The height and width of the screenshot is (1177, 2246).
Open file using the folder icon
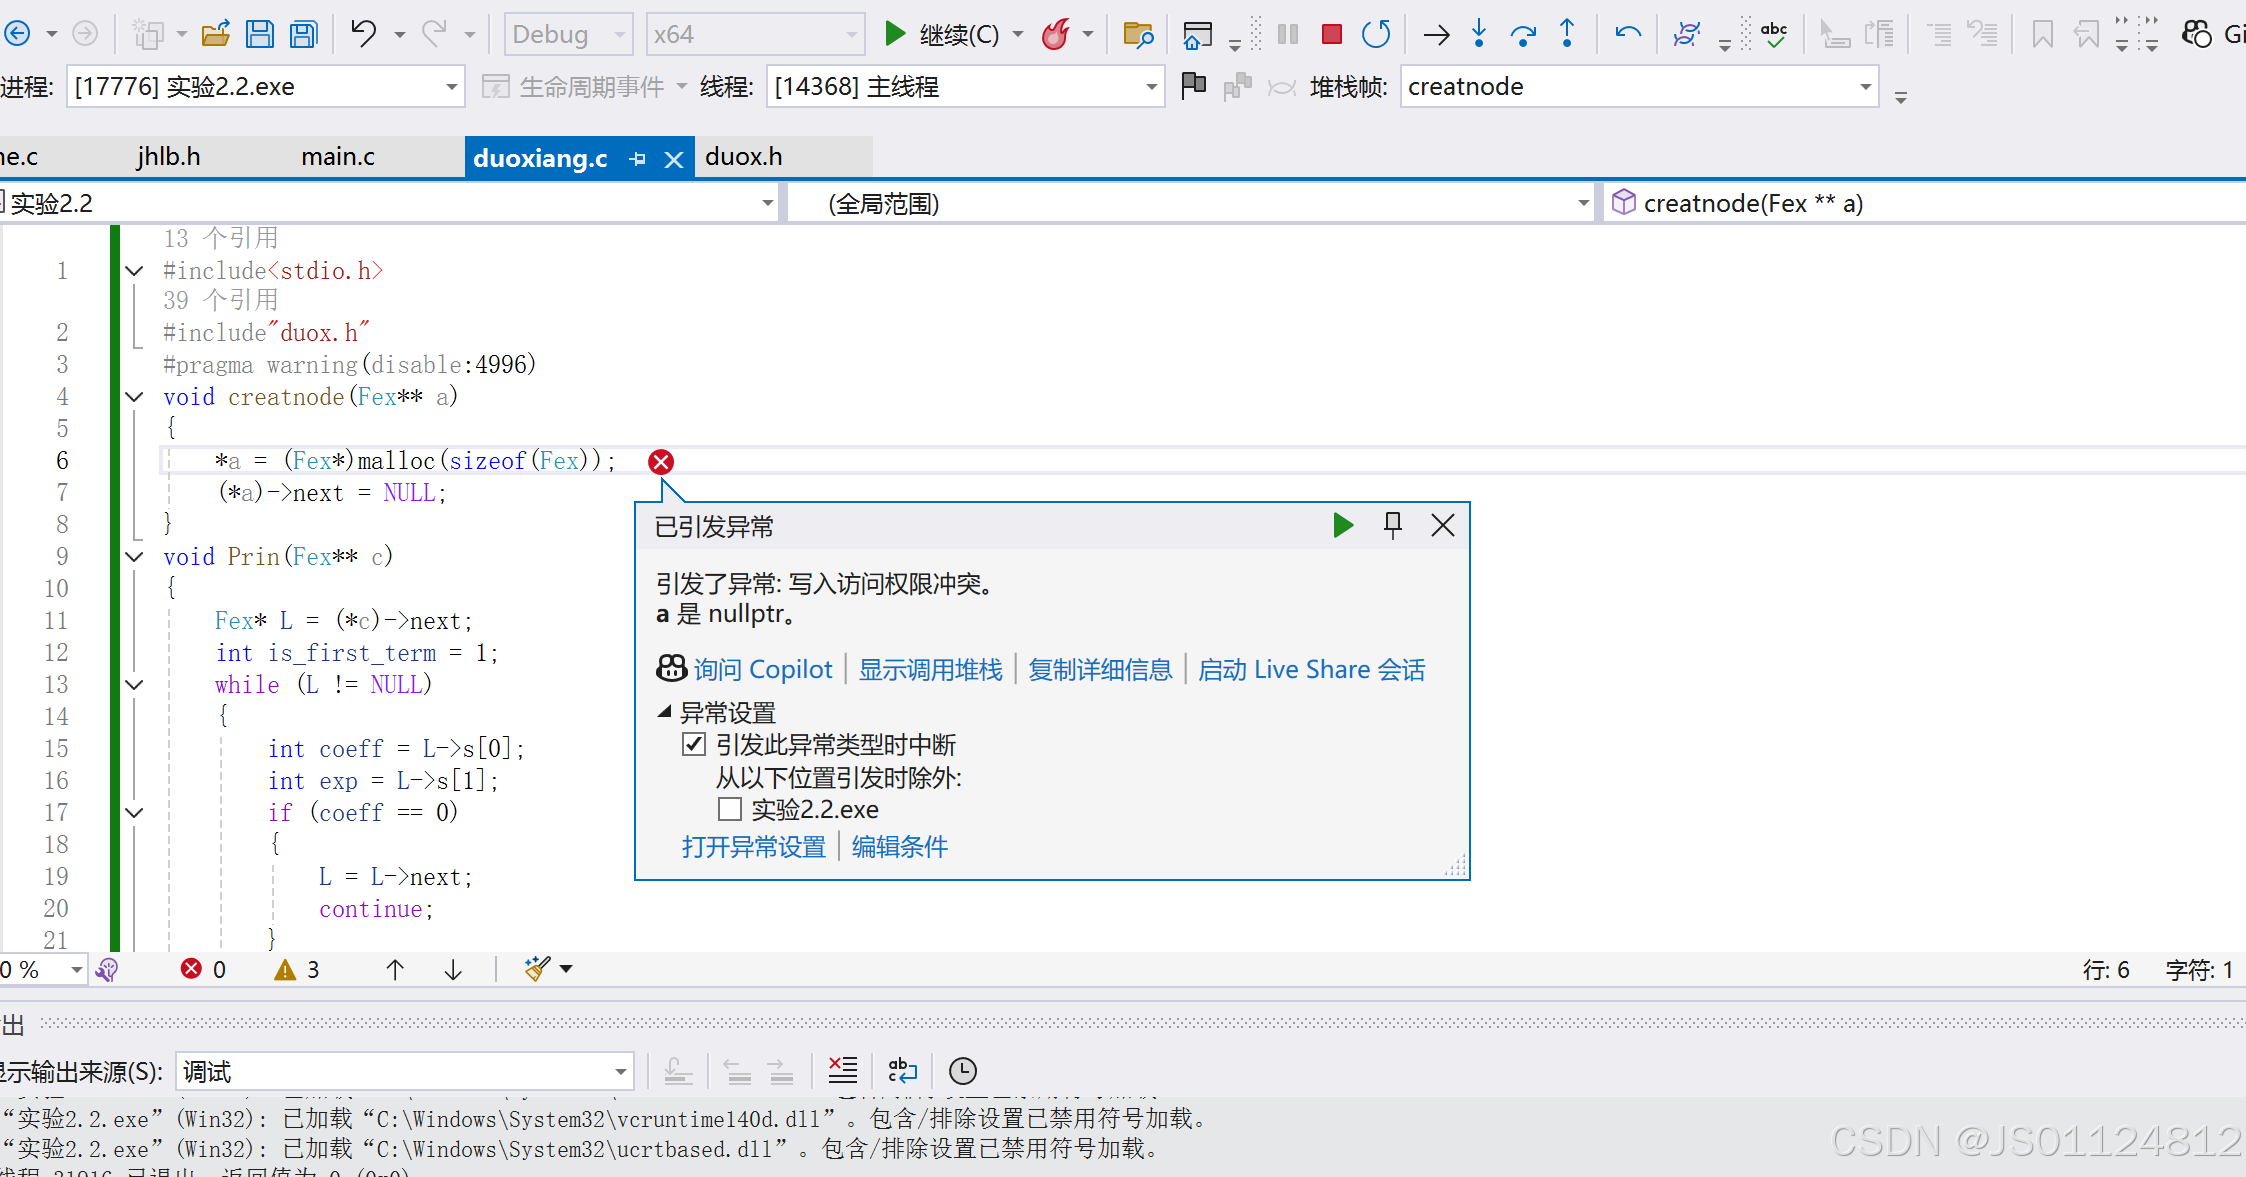215,34
